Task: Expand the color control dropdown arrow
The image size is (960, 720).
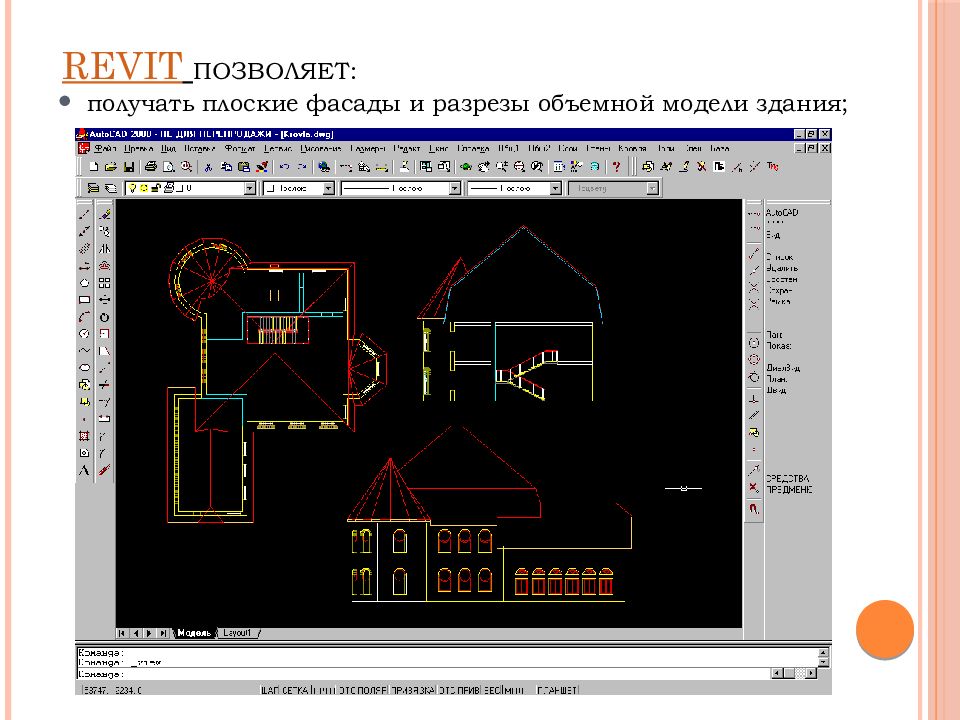Action: pos(328,189)
